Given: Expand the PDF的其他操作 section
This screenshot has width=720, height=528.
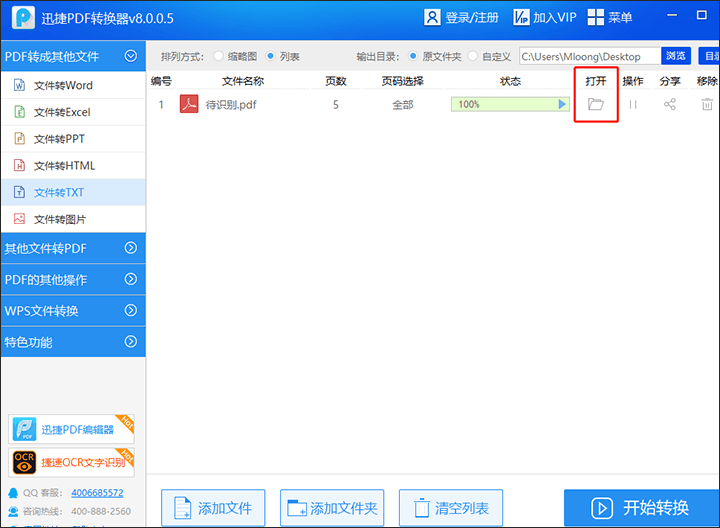Looking at the screenshot, I should pyautogui.click(x=131, y=279).
